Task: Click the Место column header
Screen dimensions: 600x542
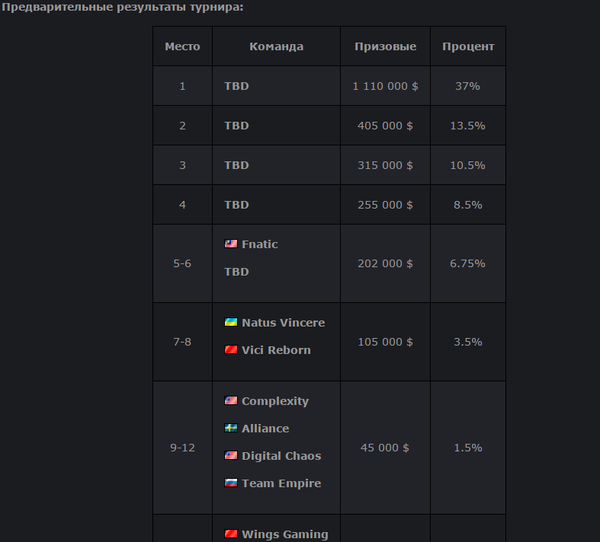Action: tap(182, 46)
